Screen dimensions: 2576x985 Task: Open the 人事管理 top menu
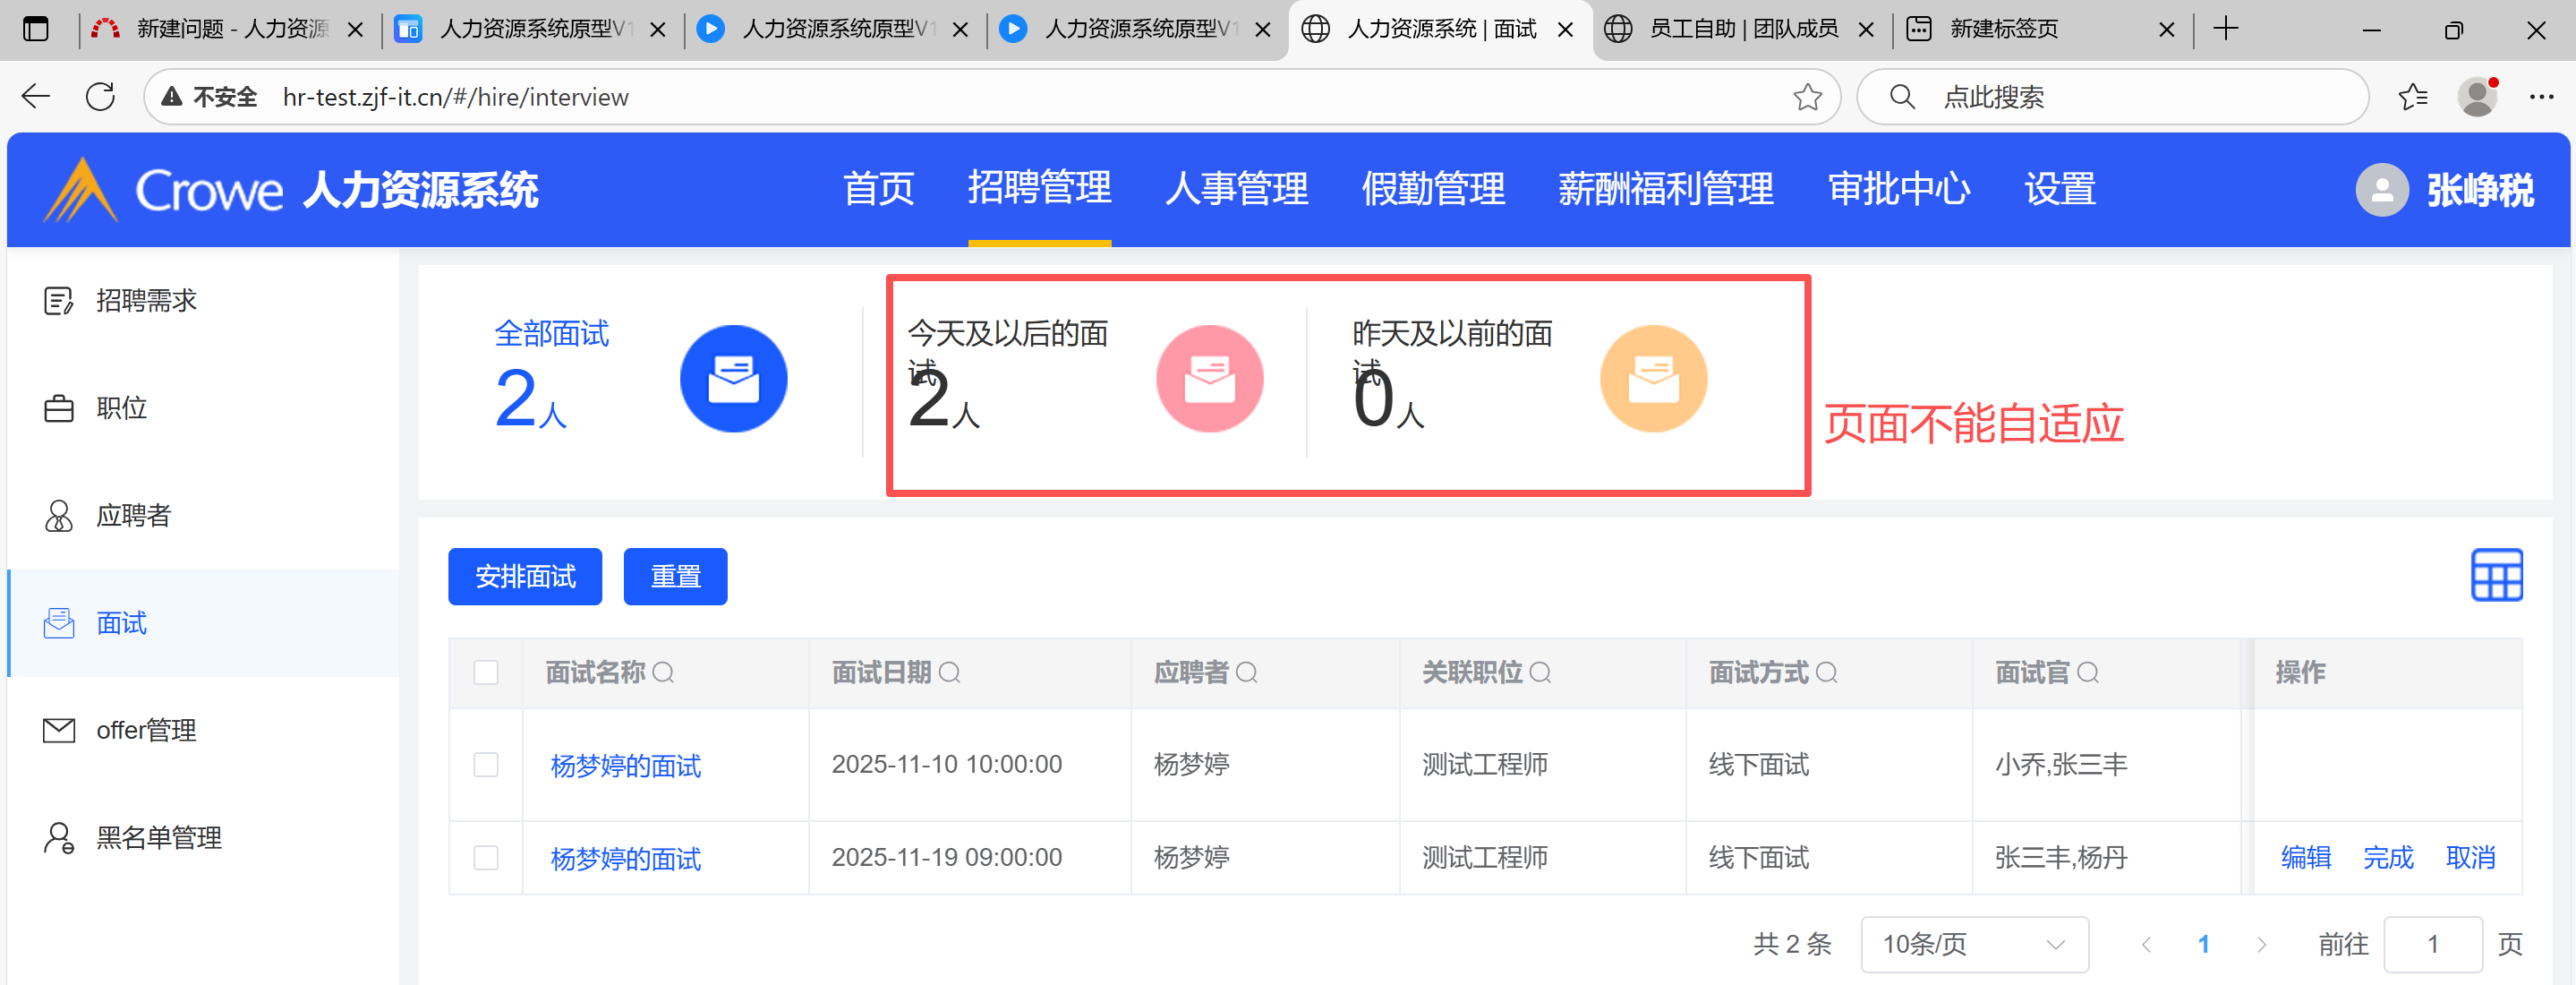click(1236, 190)
